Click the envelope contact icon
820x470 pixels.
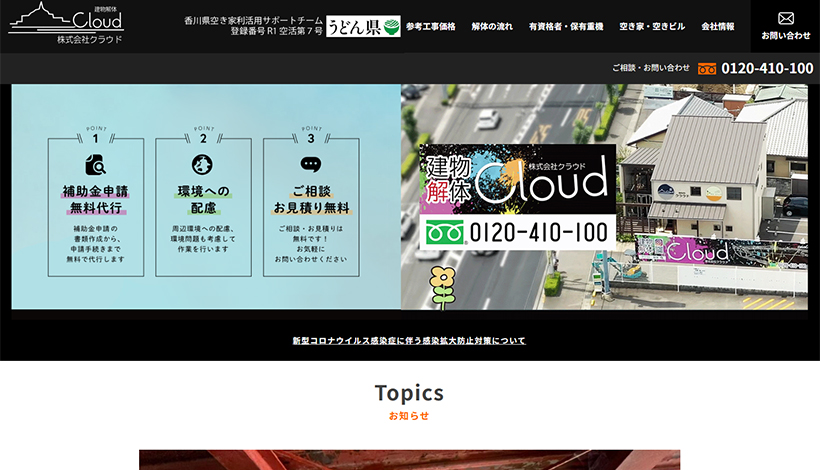coord(785,18)
